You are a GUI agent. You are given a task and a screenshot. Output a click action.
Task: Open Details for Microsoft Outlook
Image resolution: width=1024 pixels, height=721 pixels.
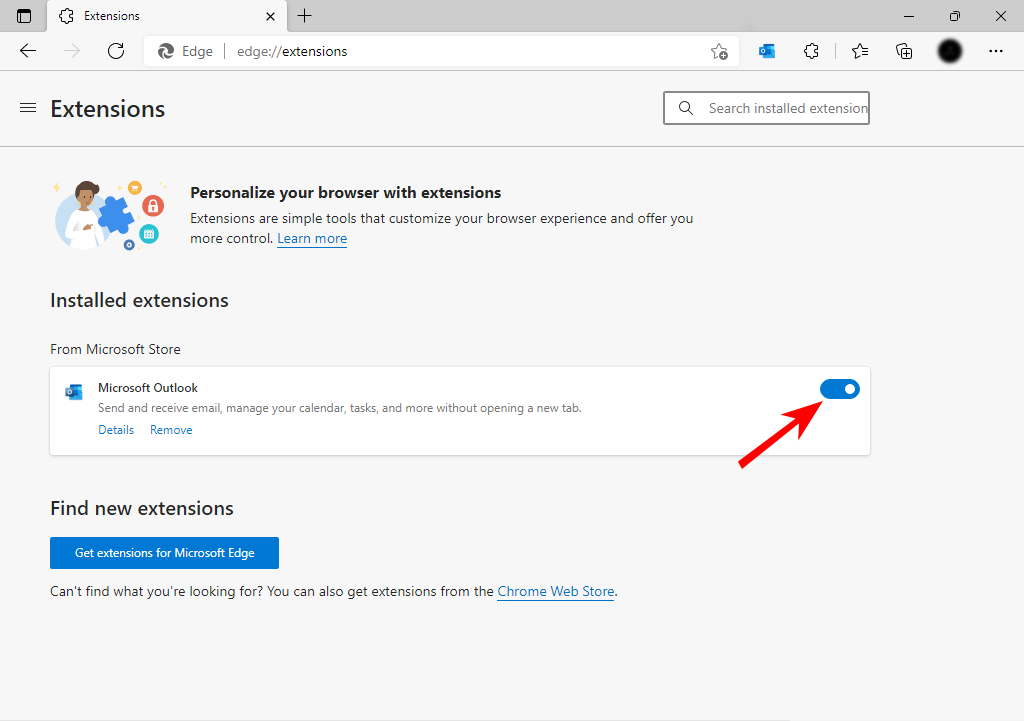pos(116,430)
